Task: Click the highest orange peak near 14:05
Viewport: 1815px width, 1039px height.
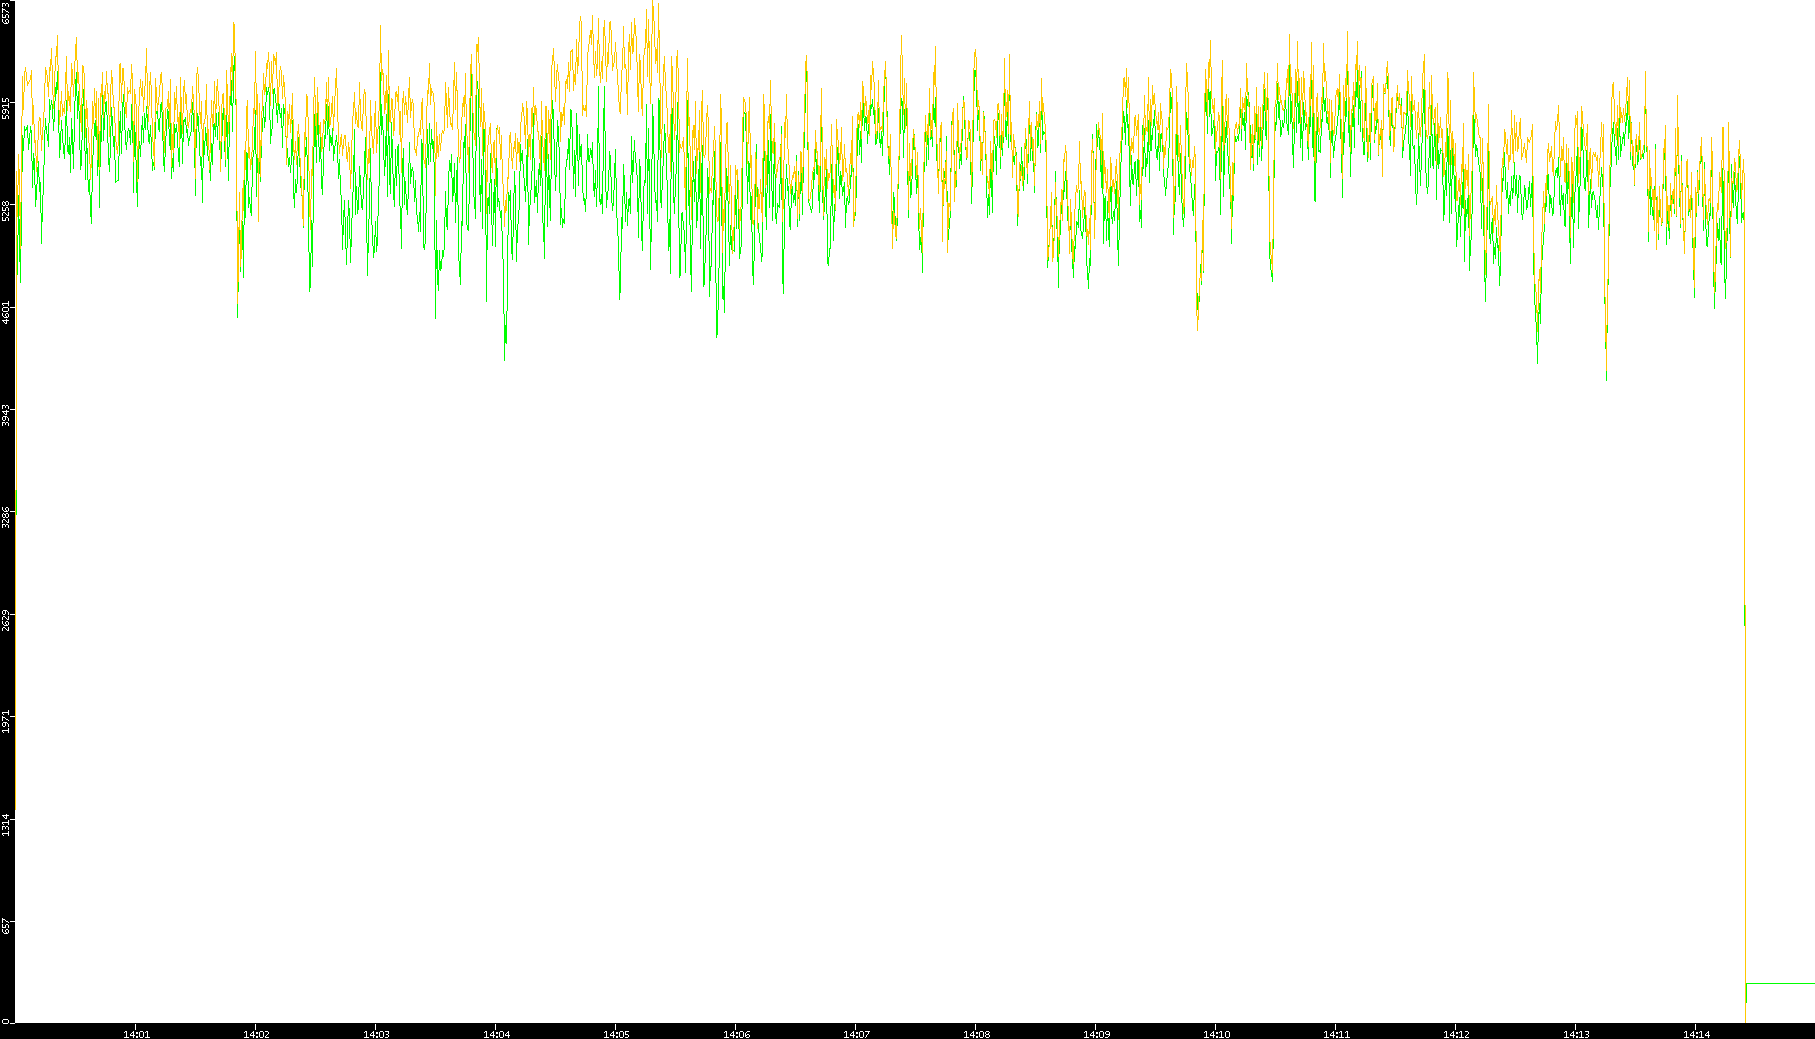Action: coord(653,6)
